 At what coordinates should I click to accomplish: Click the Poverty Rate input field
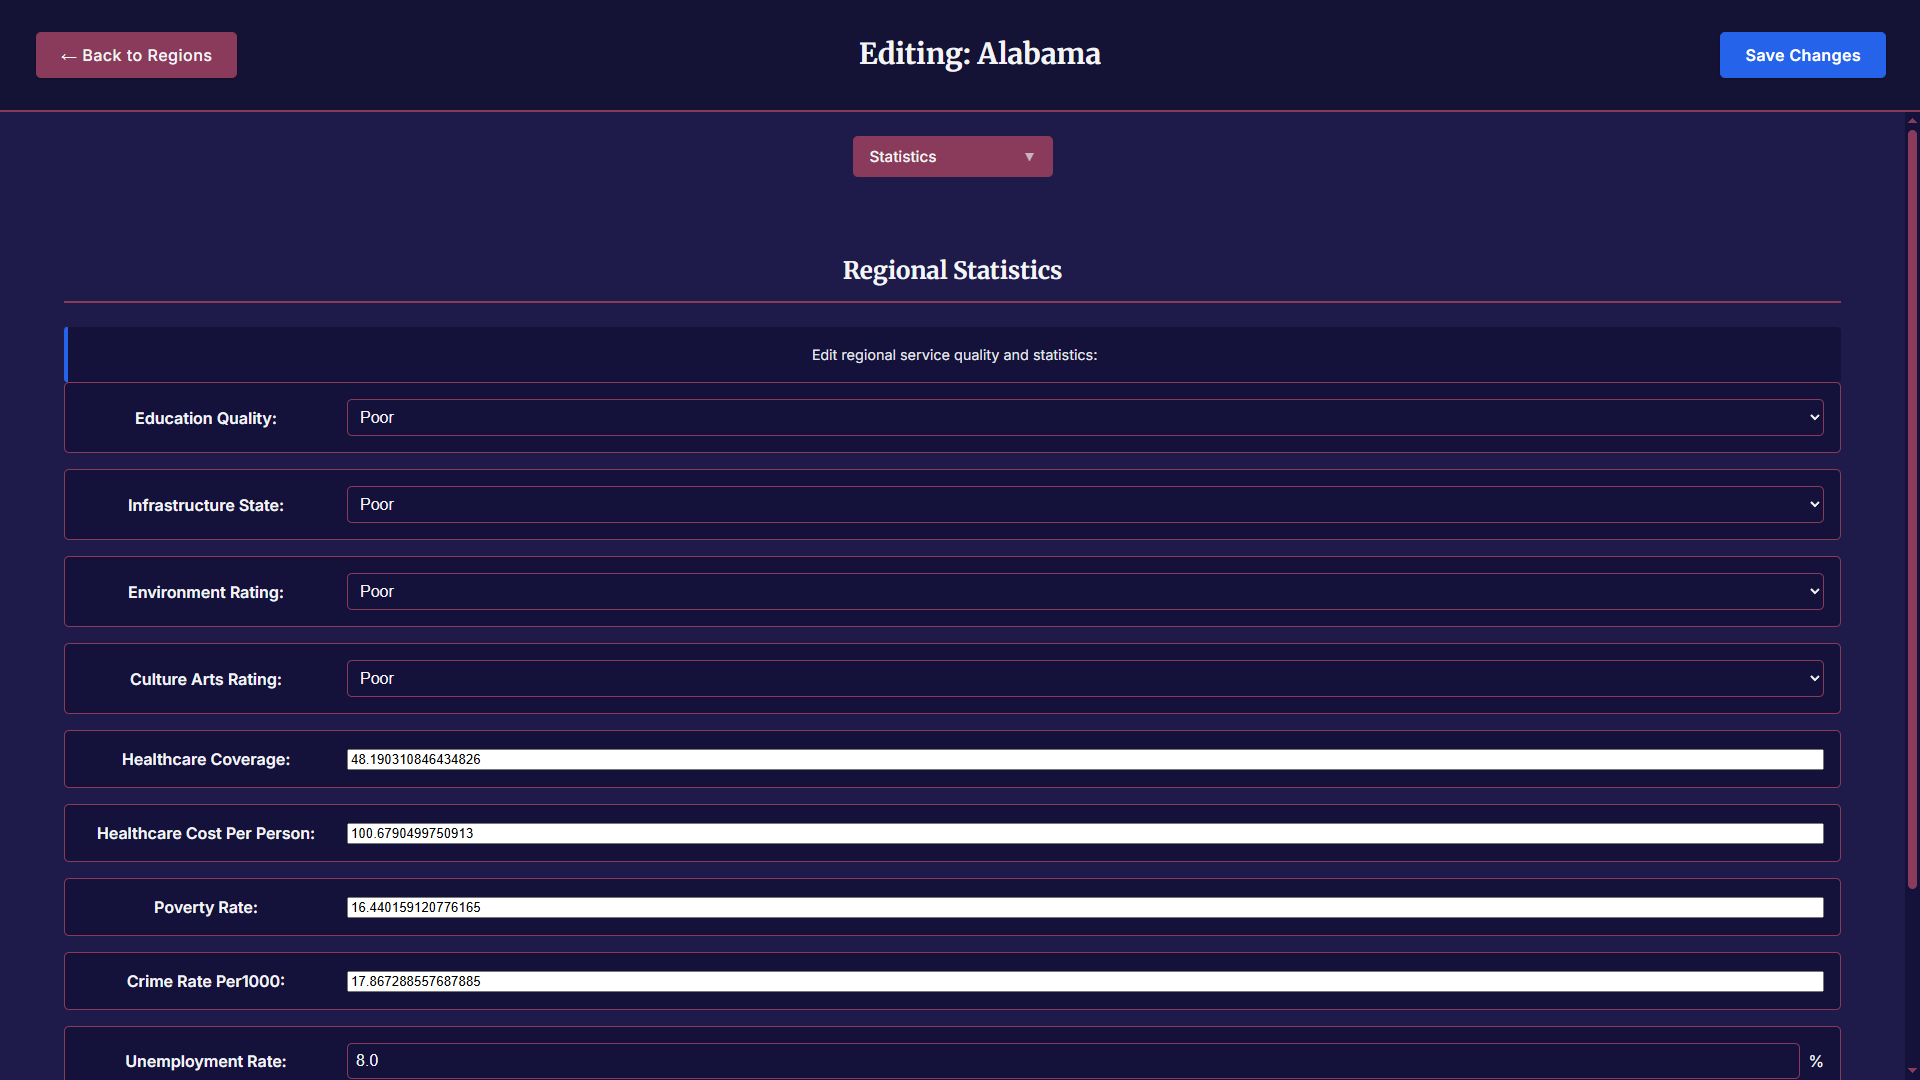pos(1084,908)
